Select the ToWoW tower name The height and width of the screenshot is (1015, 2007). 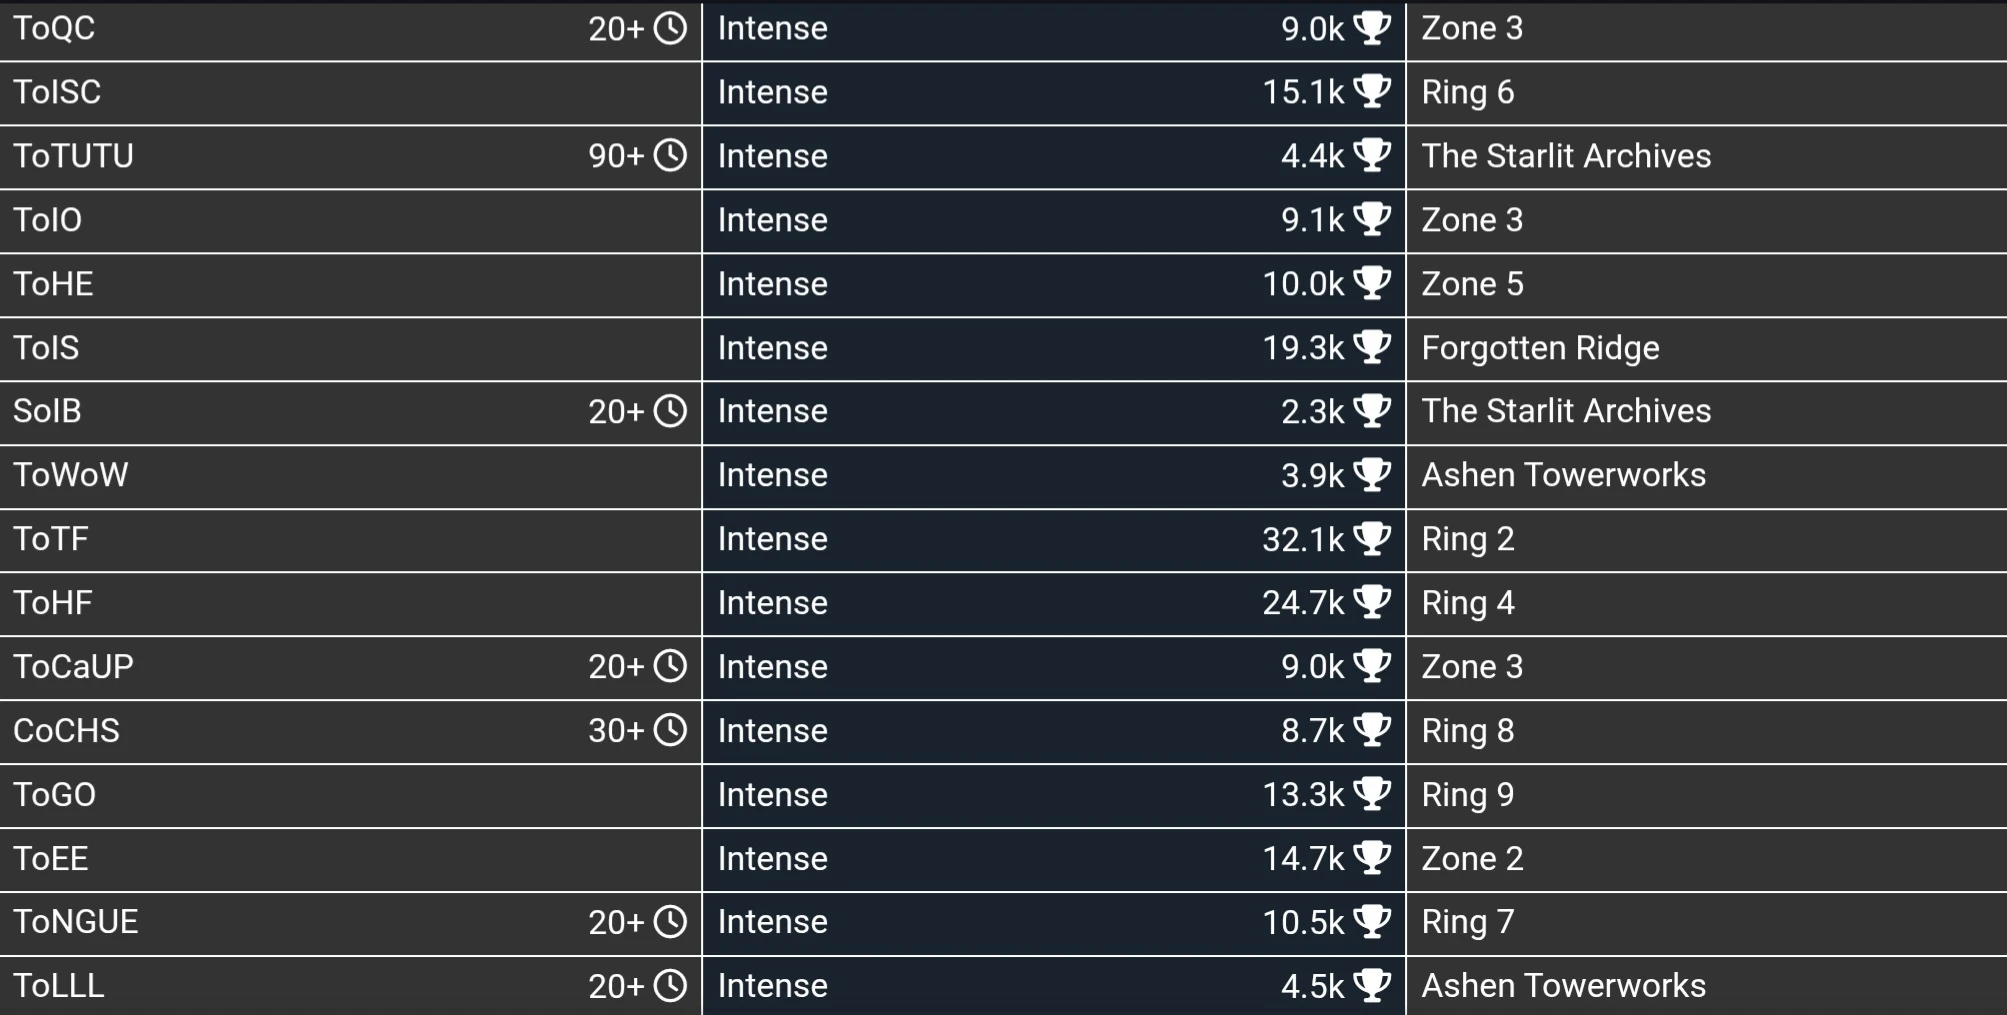(71, 475)
